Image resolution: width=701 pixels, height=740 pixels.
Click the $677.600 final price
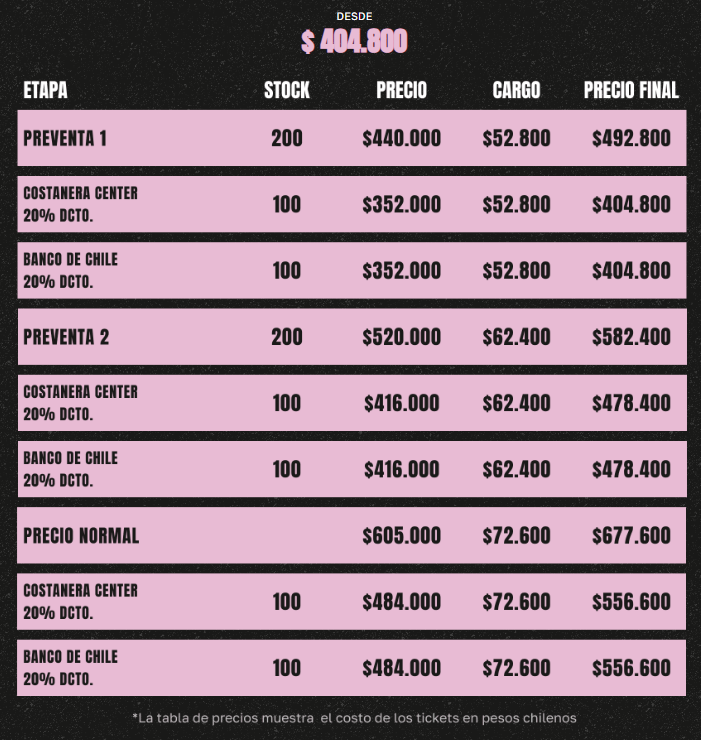(631, 535)
